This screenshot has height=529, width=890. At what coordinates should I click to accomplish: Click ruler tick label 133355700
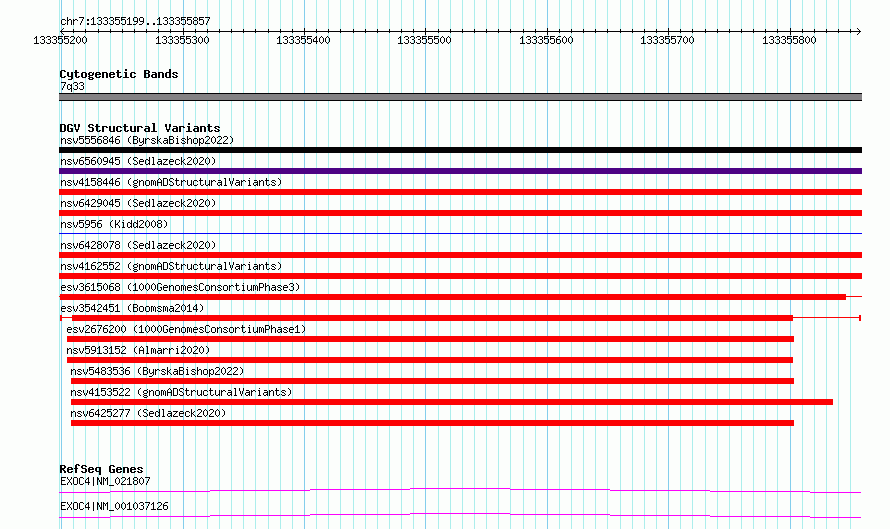click(667, 40)
